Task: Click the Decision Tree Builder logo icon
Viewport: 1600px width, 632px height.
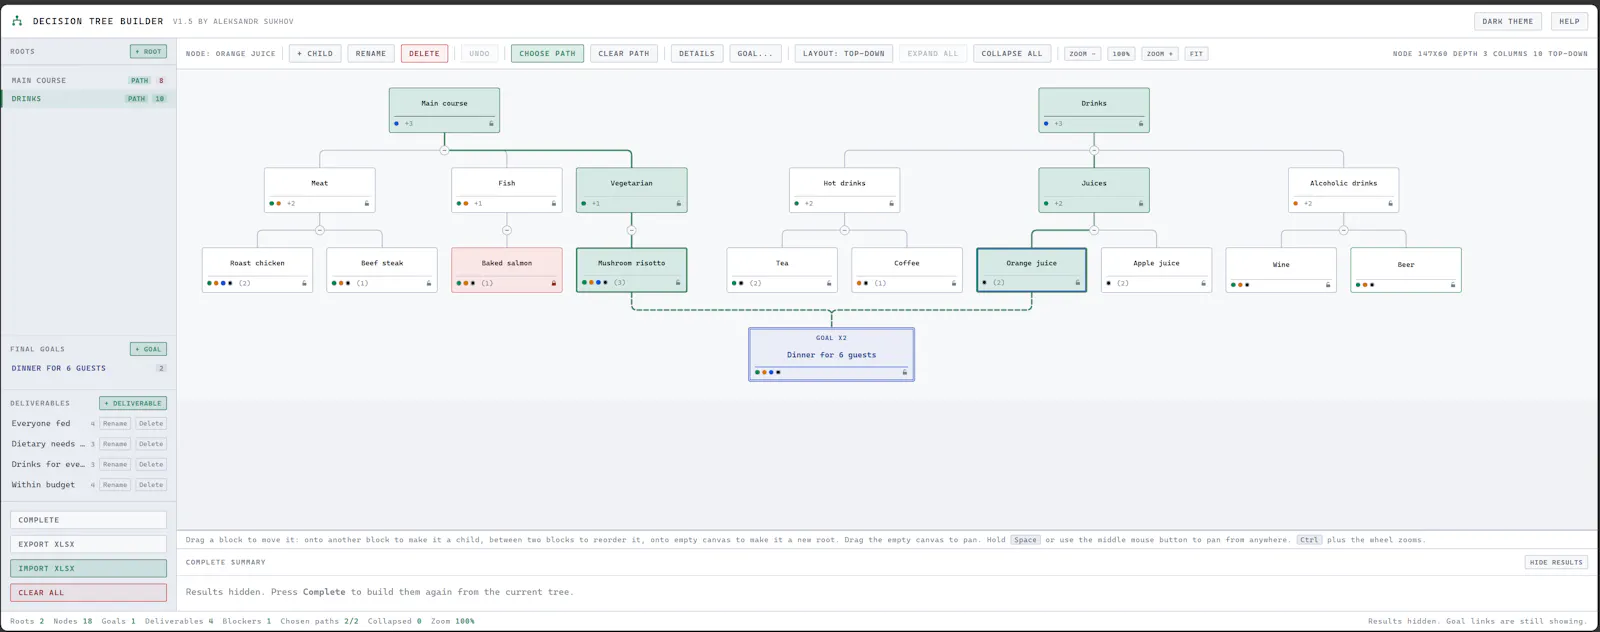Action: [17, 21]
